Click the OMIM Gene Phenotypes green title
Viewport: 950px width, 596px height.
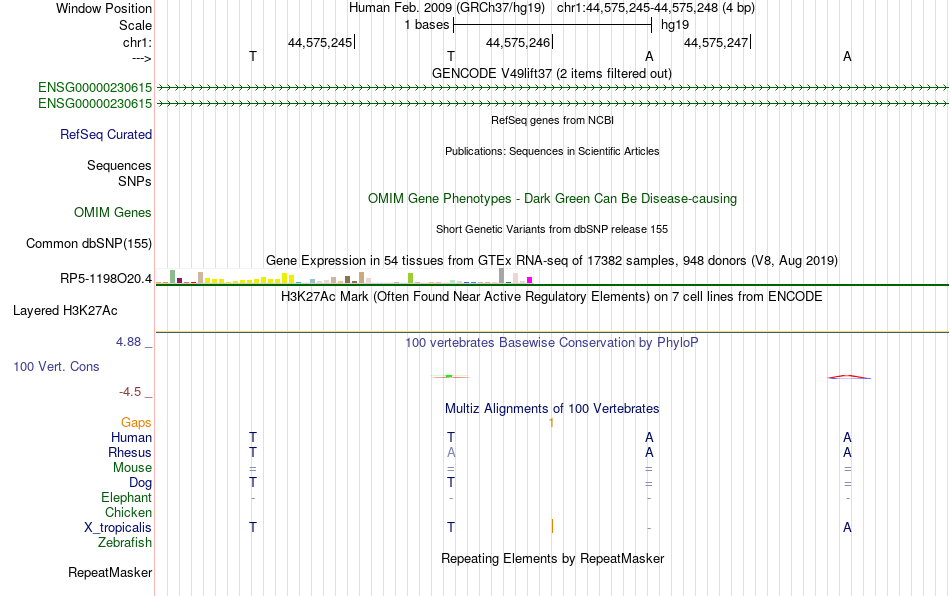point(553,199)
